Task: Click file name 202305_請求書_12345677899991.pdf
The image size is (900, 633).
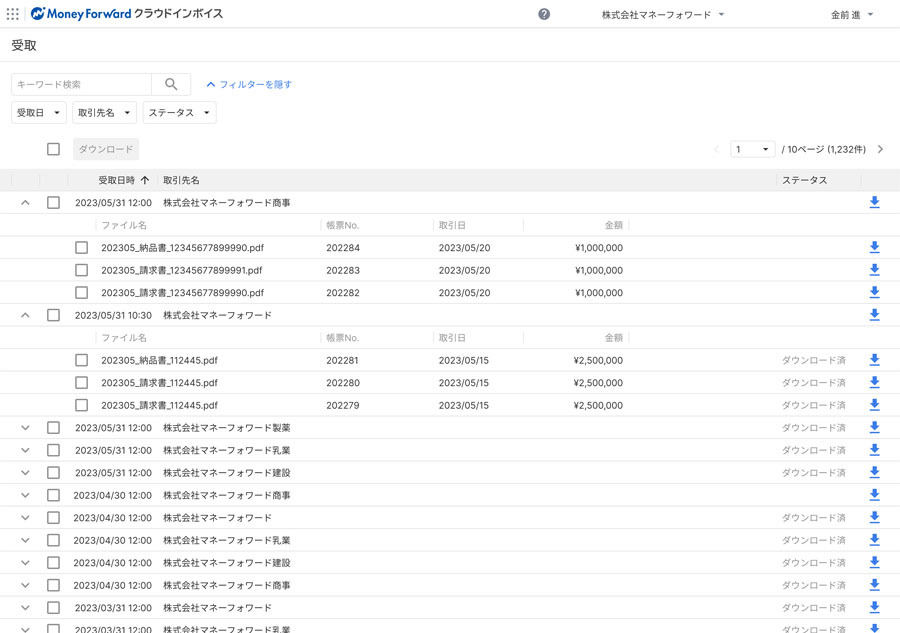Action: pos(181,270)
